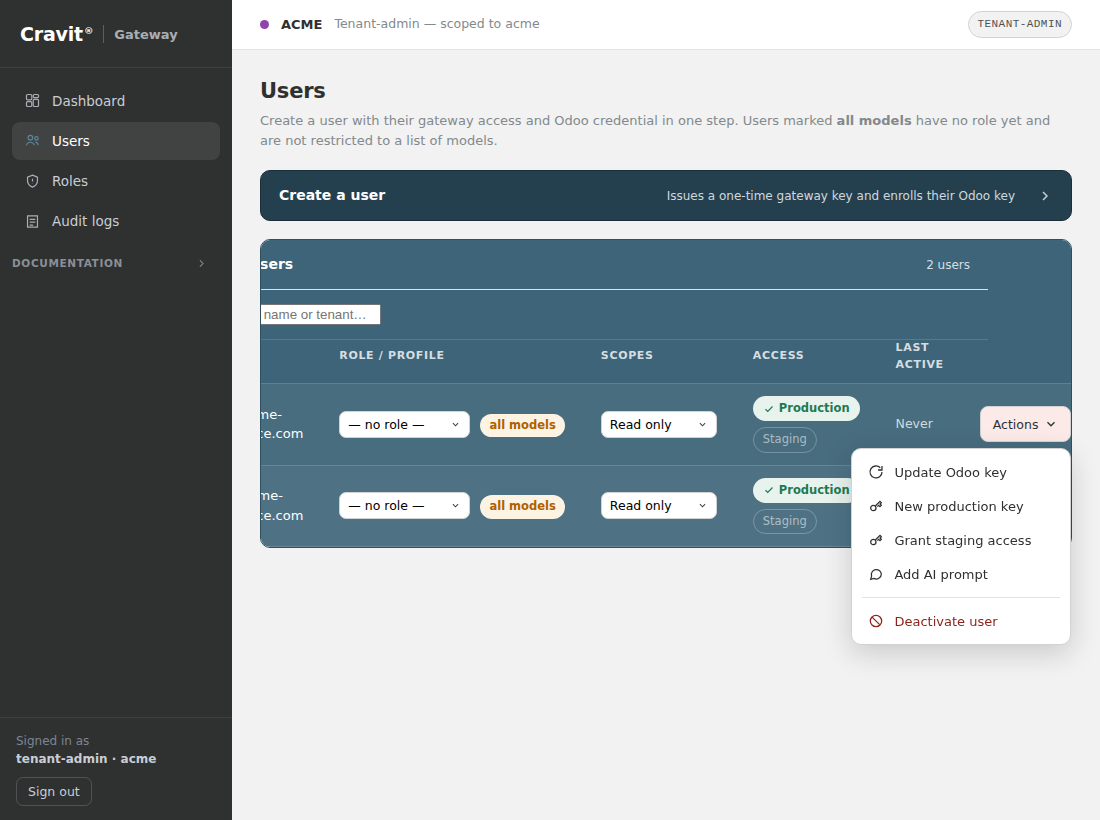Expand the Documentation section
Screen dimensions: 1100x820
click(109, 263)
